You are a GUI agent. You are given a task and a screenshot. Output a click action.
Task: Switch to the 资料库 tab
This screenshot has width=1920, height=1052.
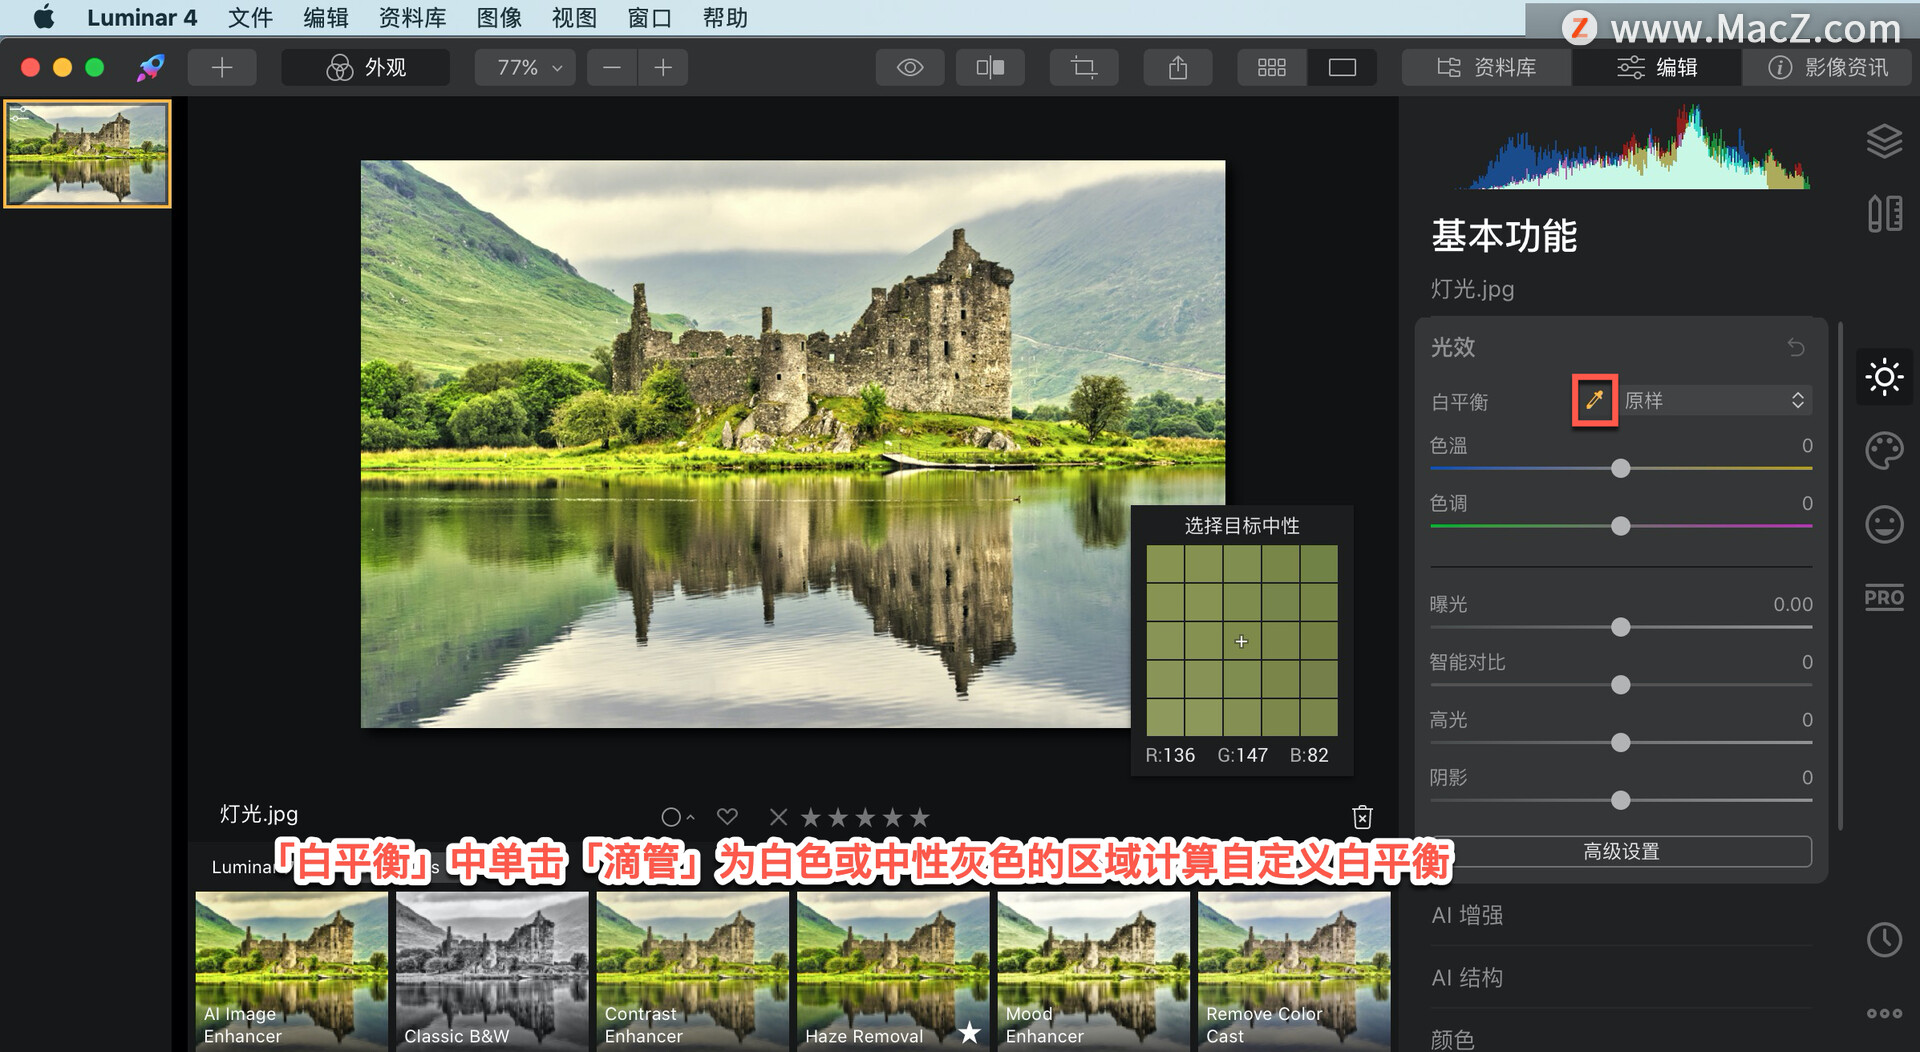[1486, 67]
